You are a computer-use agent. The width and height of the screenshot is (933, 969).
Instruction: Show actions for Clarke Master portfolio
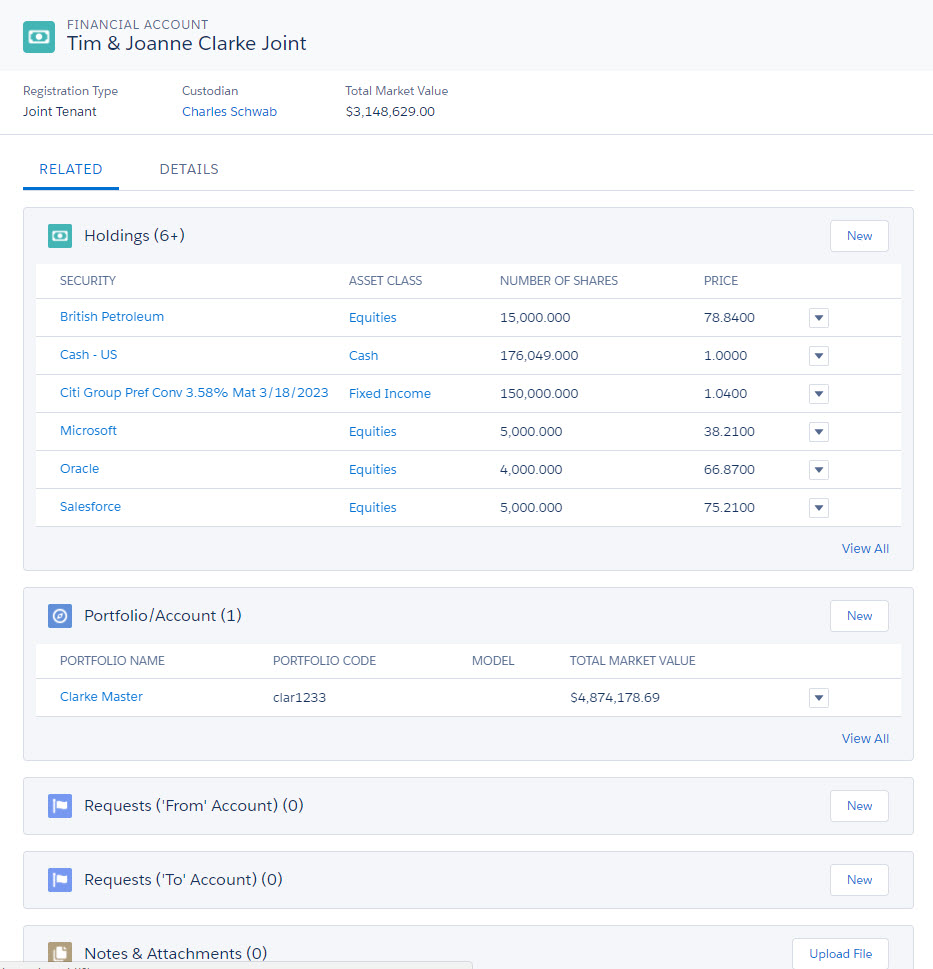818,698
